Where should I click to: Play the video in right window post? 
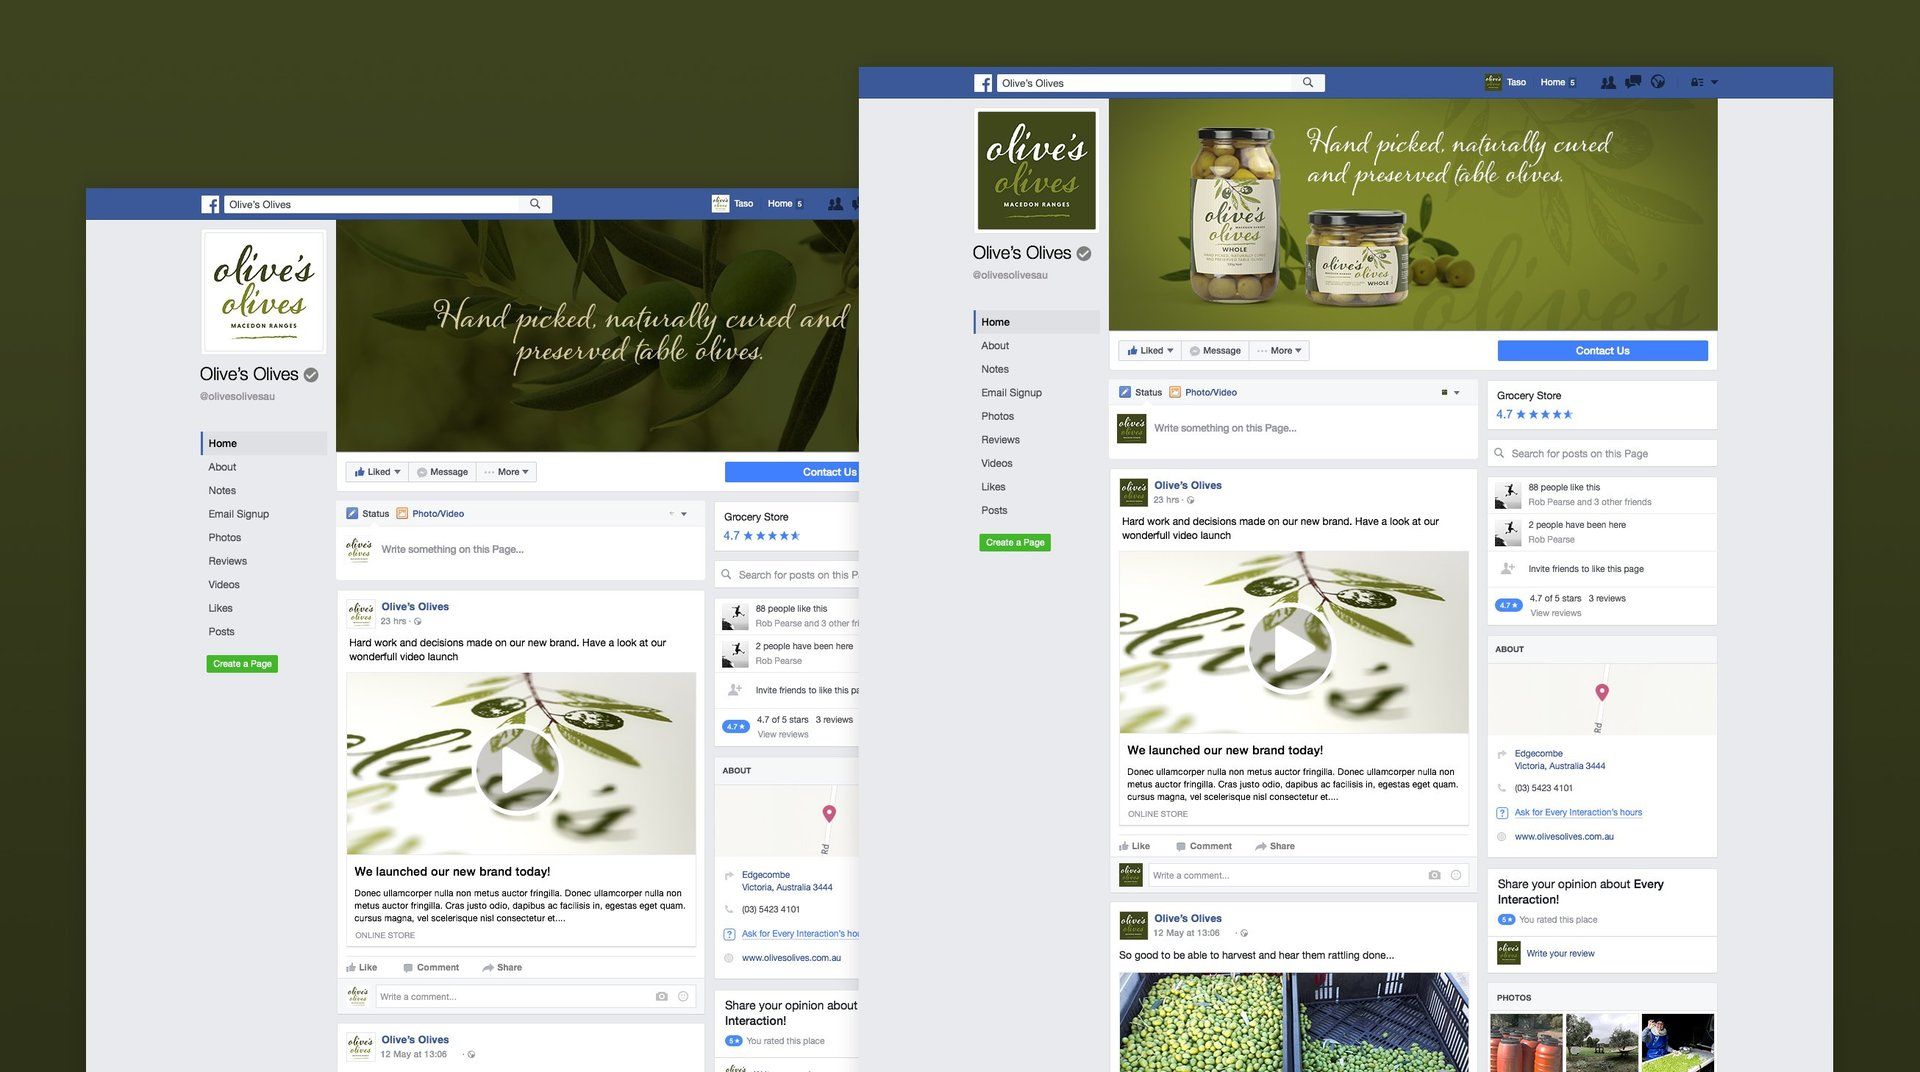[1290, 648]
